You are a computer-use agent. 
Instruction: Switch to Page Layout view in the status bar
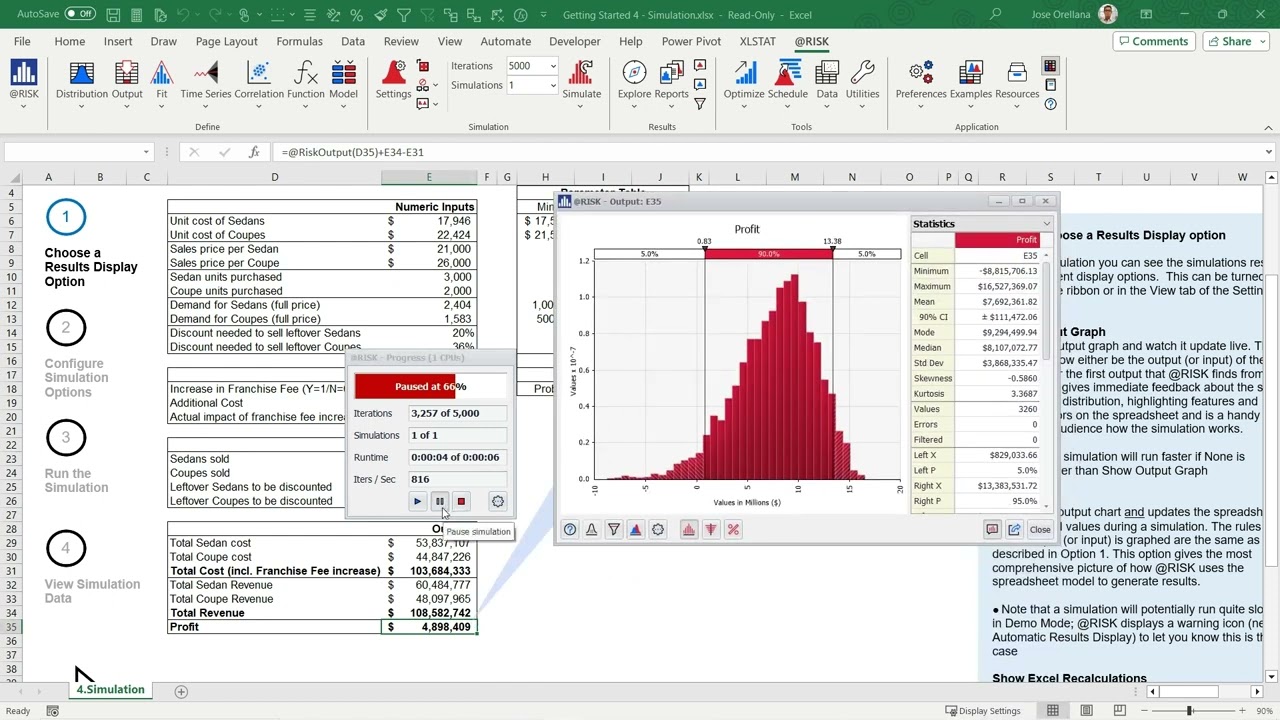click(1086, 711)
